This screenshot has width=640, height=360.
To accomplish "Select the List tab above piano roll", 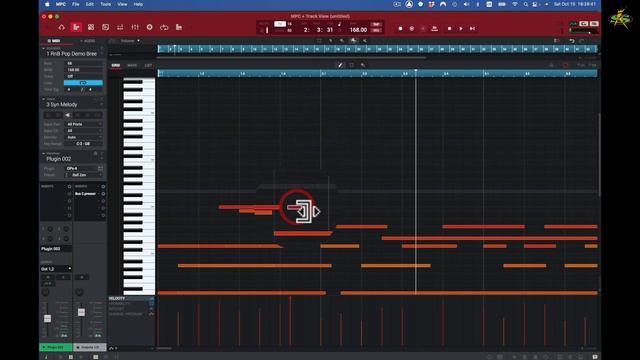I will point(148,65).
